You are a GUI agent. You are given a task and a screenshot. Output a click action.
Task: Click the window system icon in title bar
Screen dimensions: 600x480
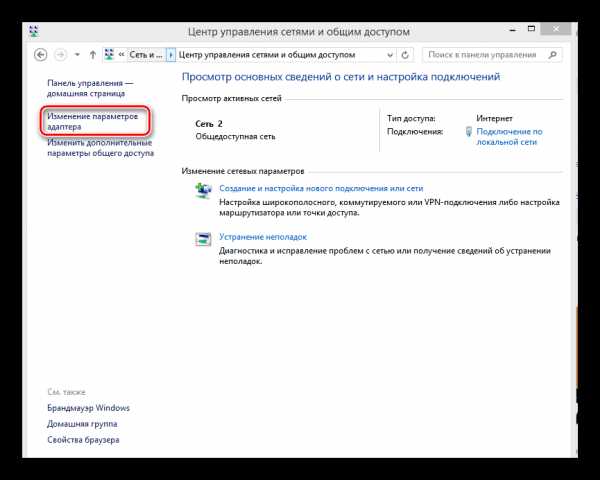(34, 31)
